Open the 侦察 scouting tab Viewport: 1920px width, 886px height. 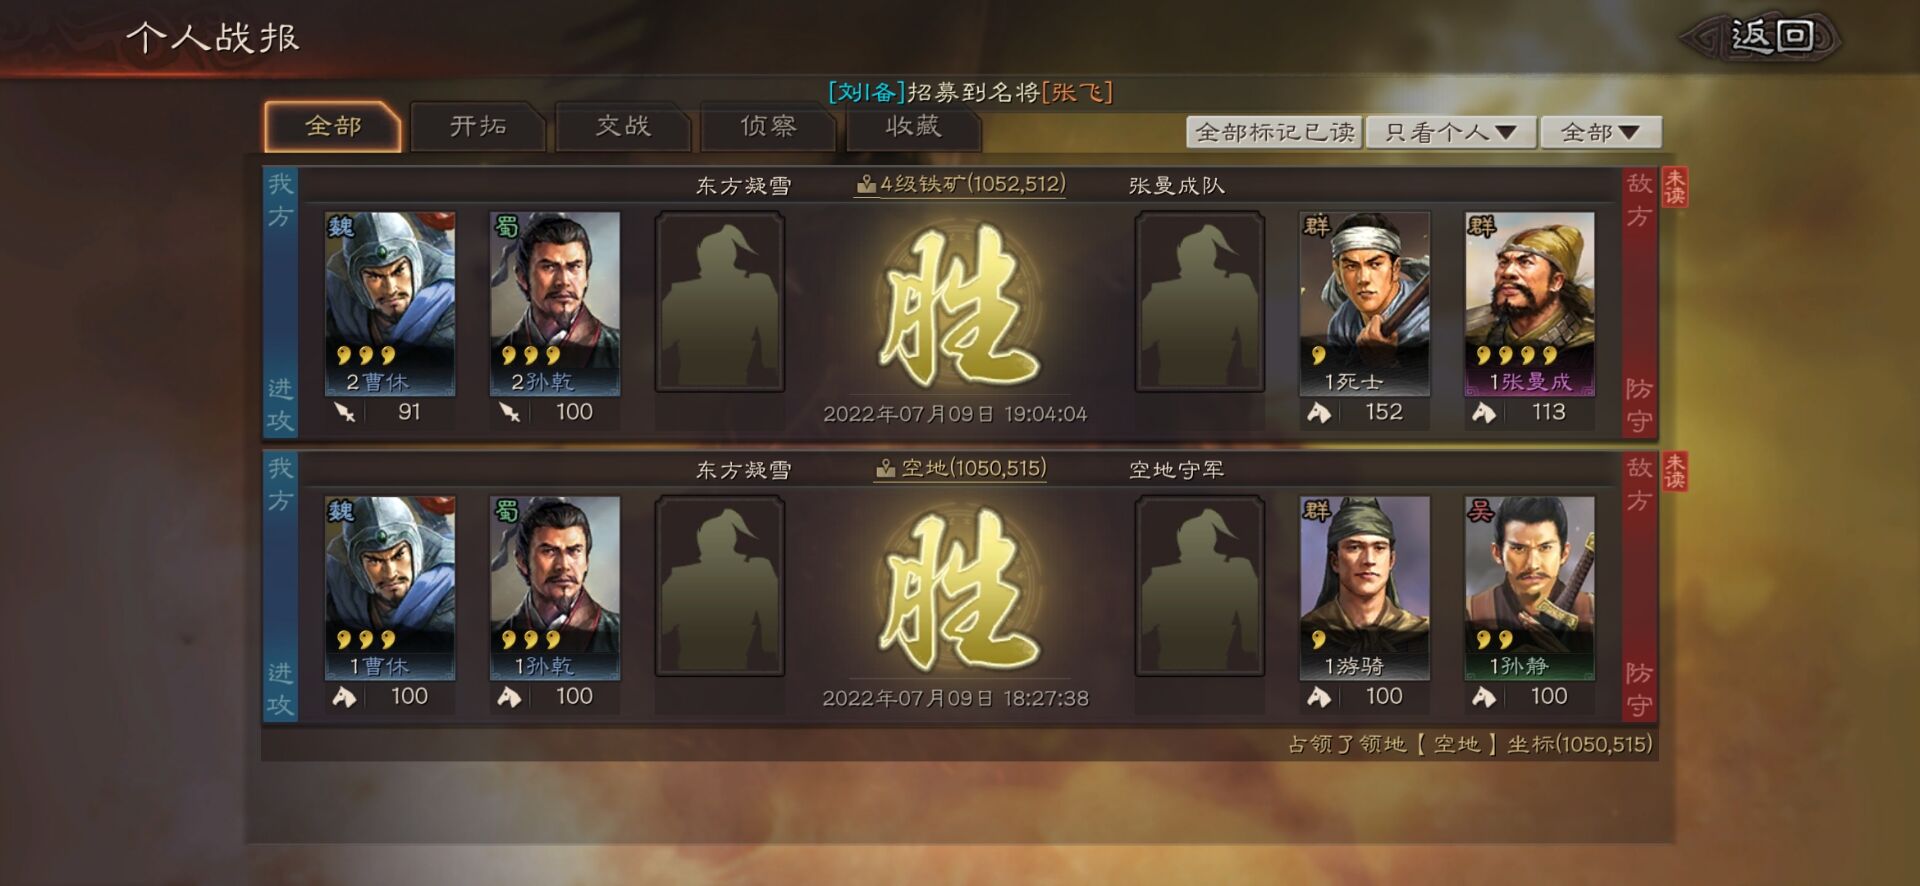pyautogui.click(x=768, y=127)
